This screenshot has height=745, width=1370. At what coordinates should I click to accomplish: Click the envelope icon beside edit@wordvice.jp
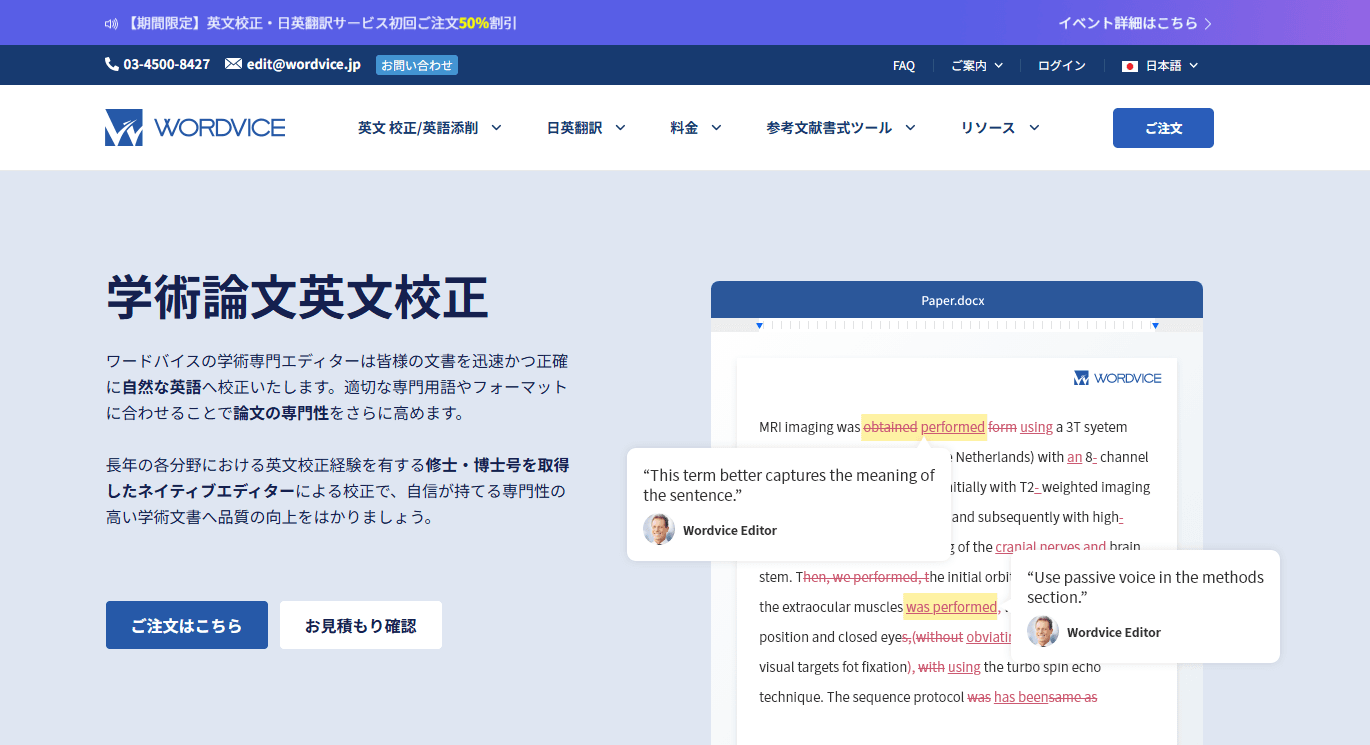233,64
